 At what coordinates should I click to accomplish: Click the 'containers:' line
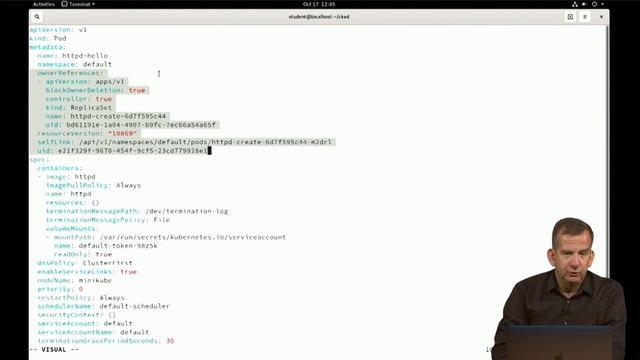click(x=60, y=168)
